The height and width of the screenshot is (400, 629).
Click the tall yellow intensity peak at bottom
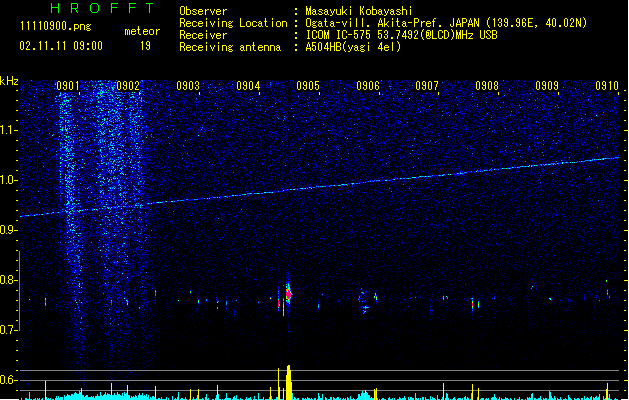[x=288, y=382]
